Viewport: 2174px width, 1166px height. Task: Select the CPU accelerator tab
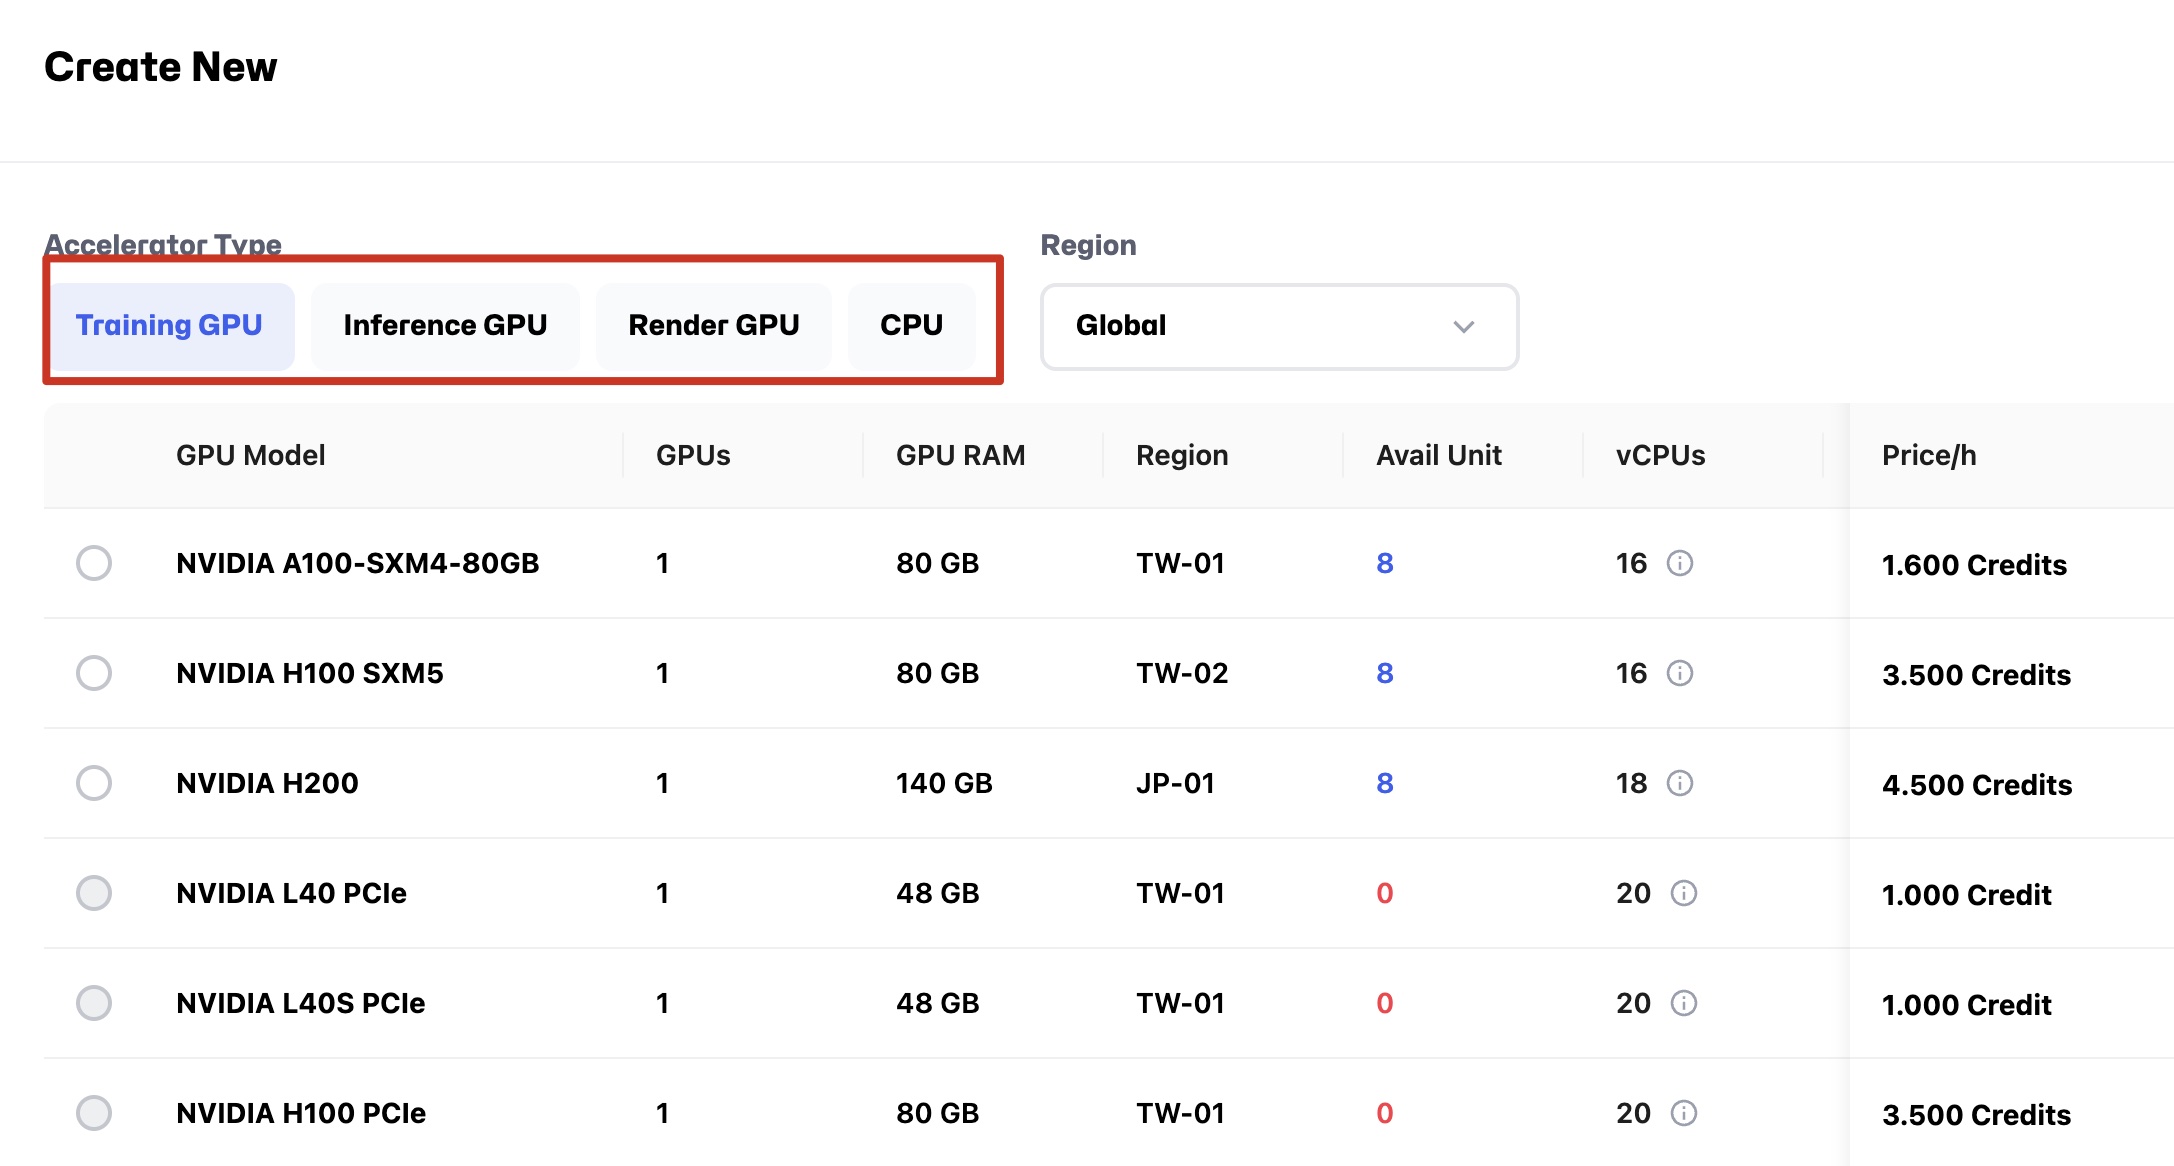click(911, 326)
